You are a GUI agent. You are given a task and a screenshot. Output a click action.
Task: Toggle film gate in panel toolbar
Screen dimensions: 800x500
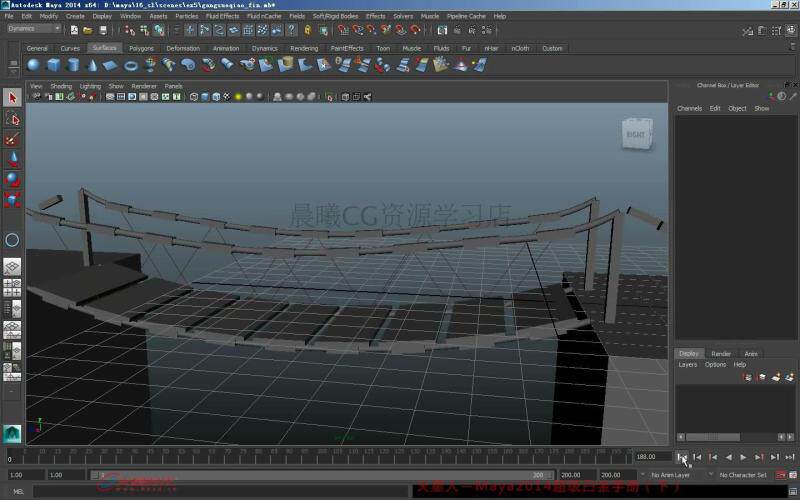pyautogui.click(x=121, y=96)
